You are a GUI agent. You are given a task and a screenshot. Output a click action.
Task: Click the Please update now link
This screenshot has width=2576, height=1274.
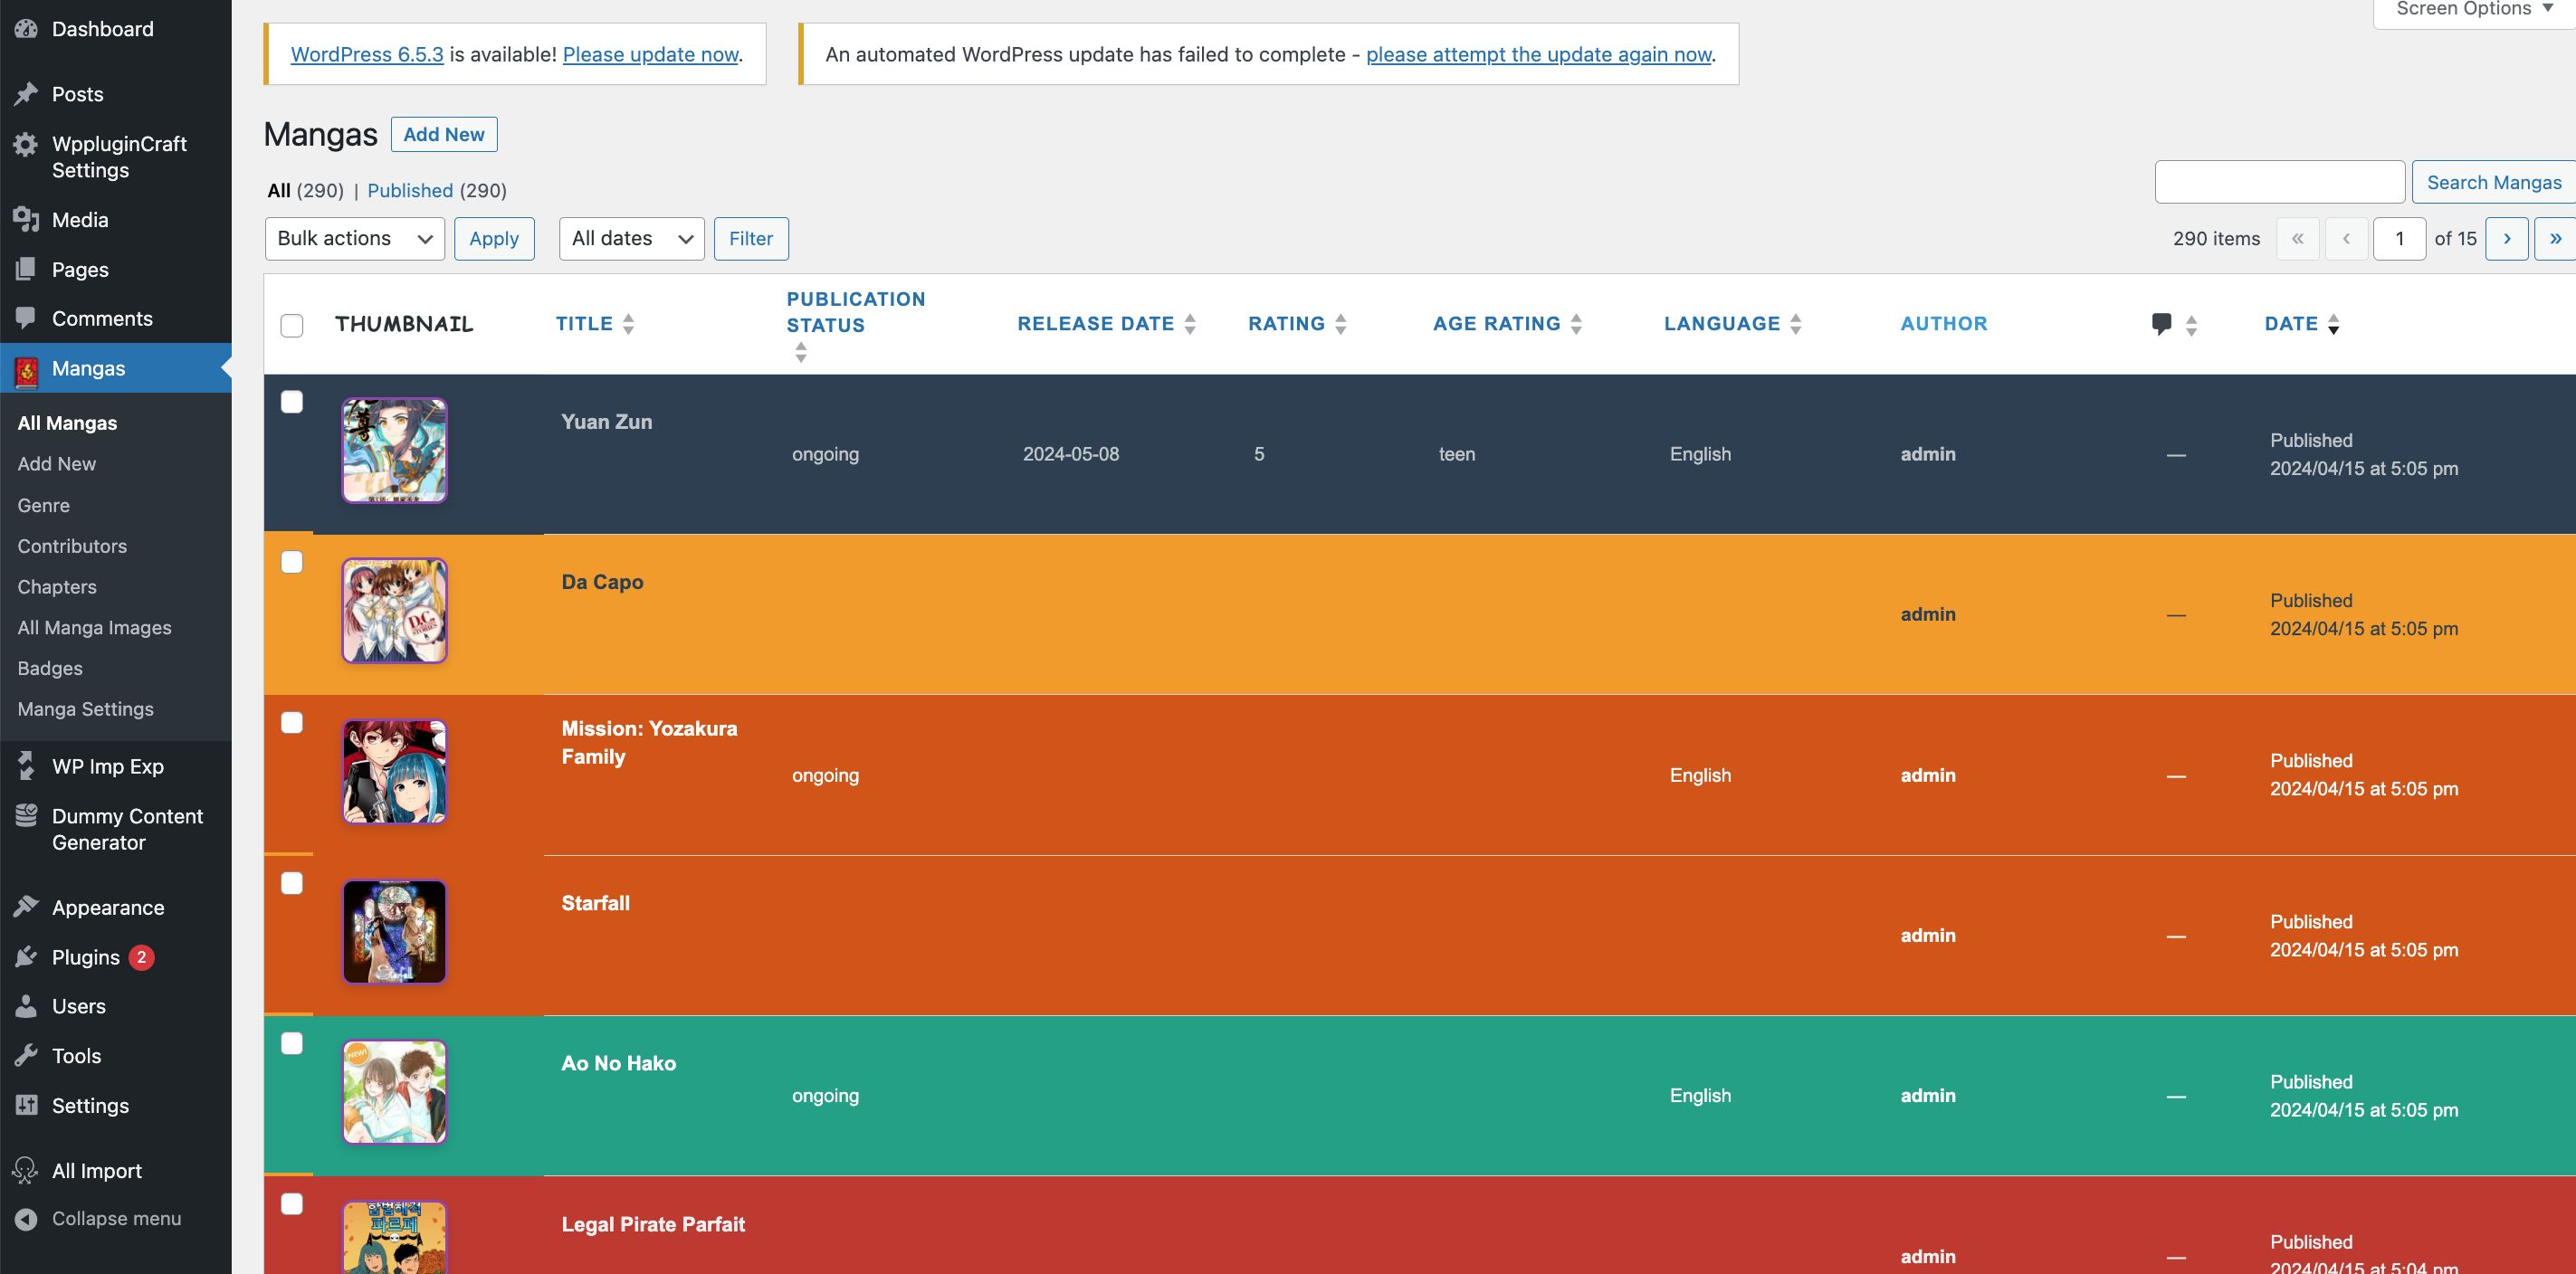click(x=650, y=55)
